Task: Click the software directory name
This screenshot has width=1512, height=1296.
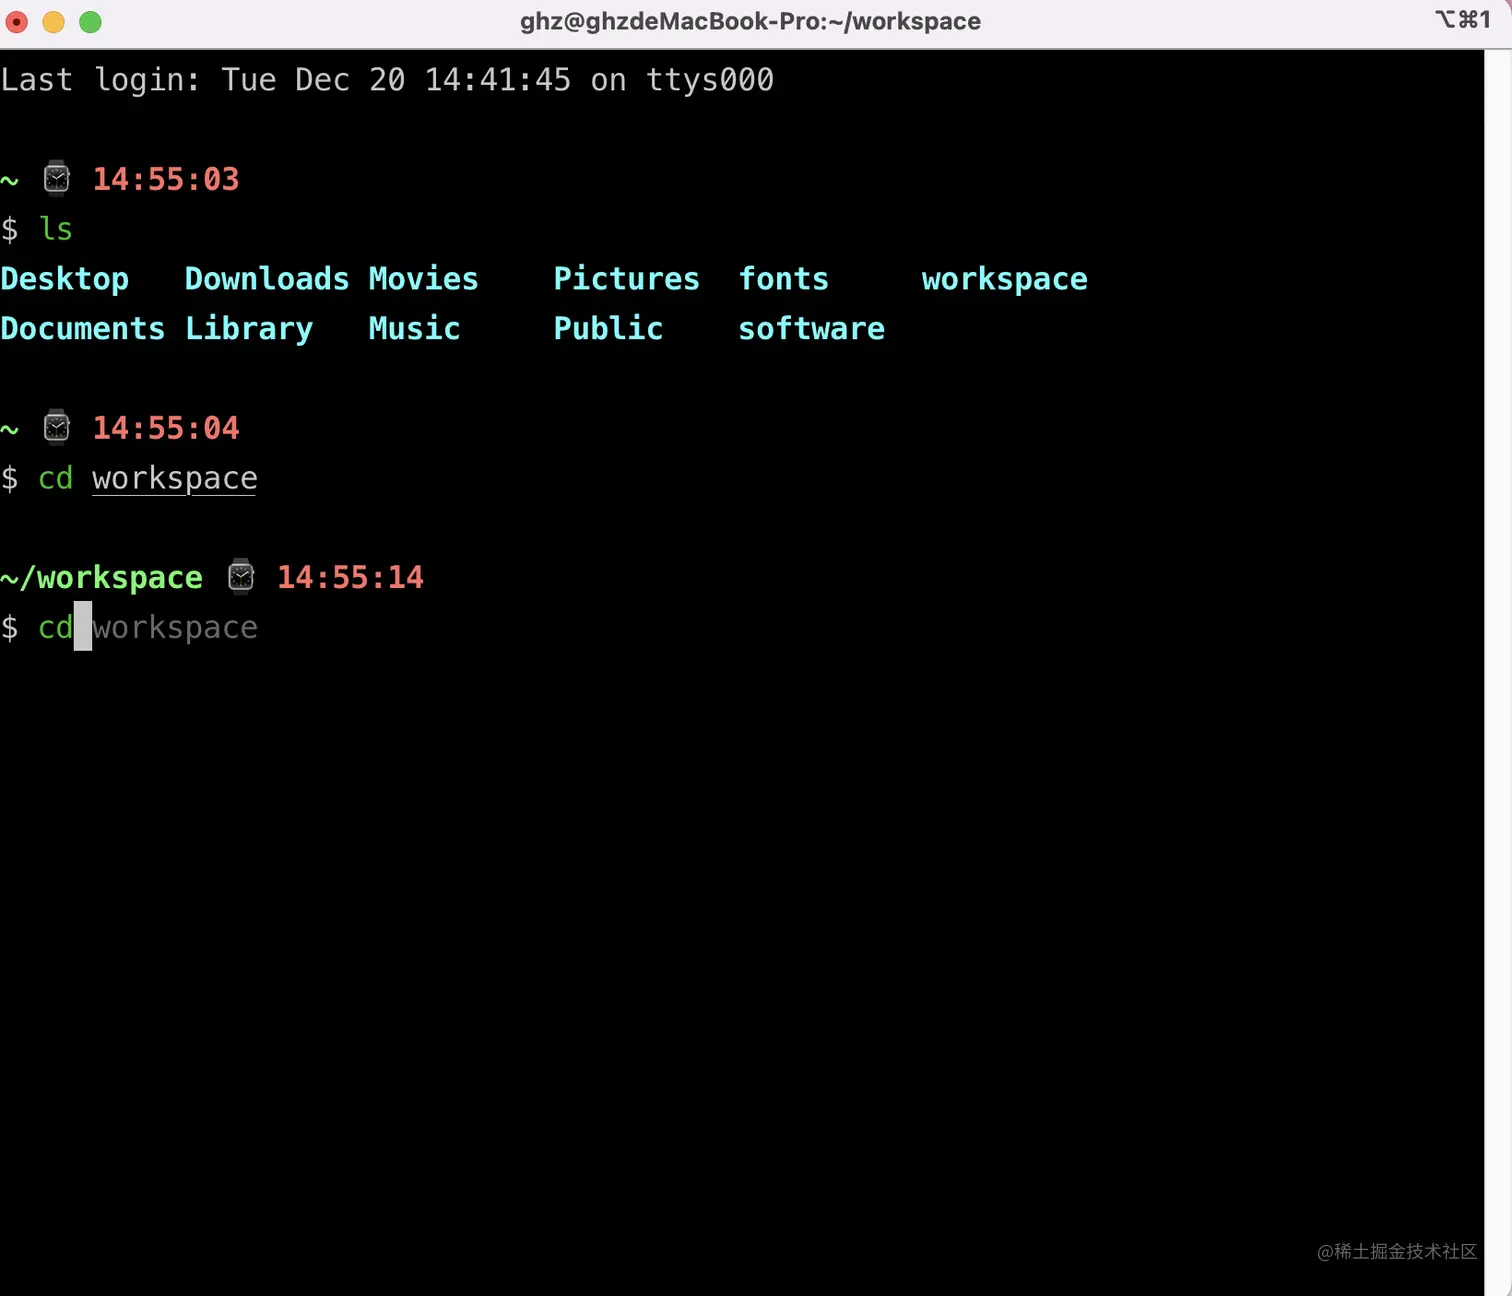Action: pos(812,328)
